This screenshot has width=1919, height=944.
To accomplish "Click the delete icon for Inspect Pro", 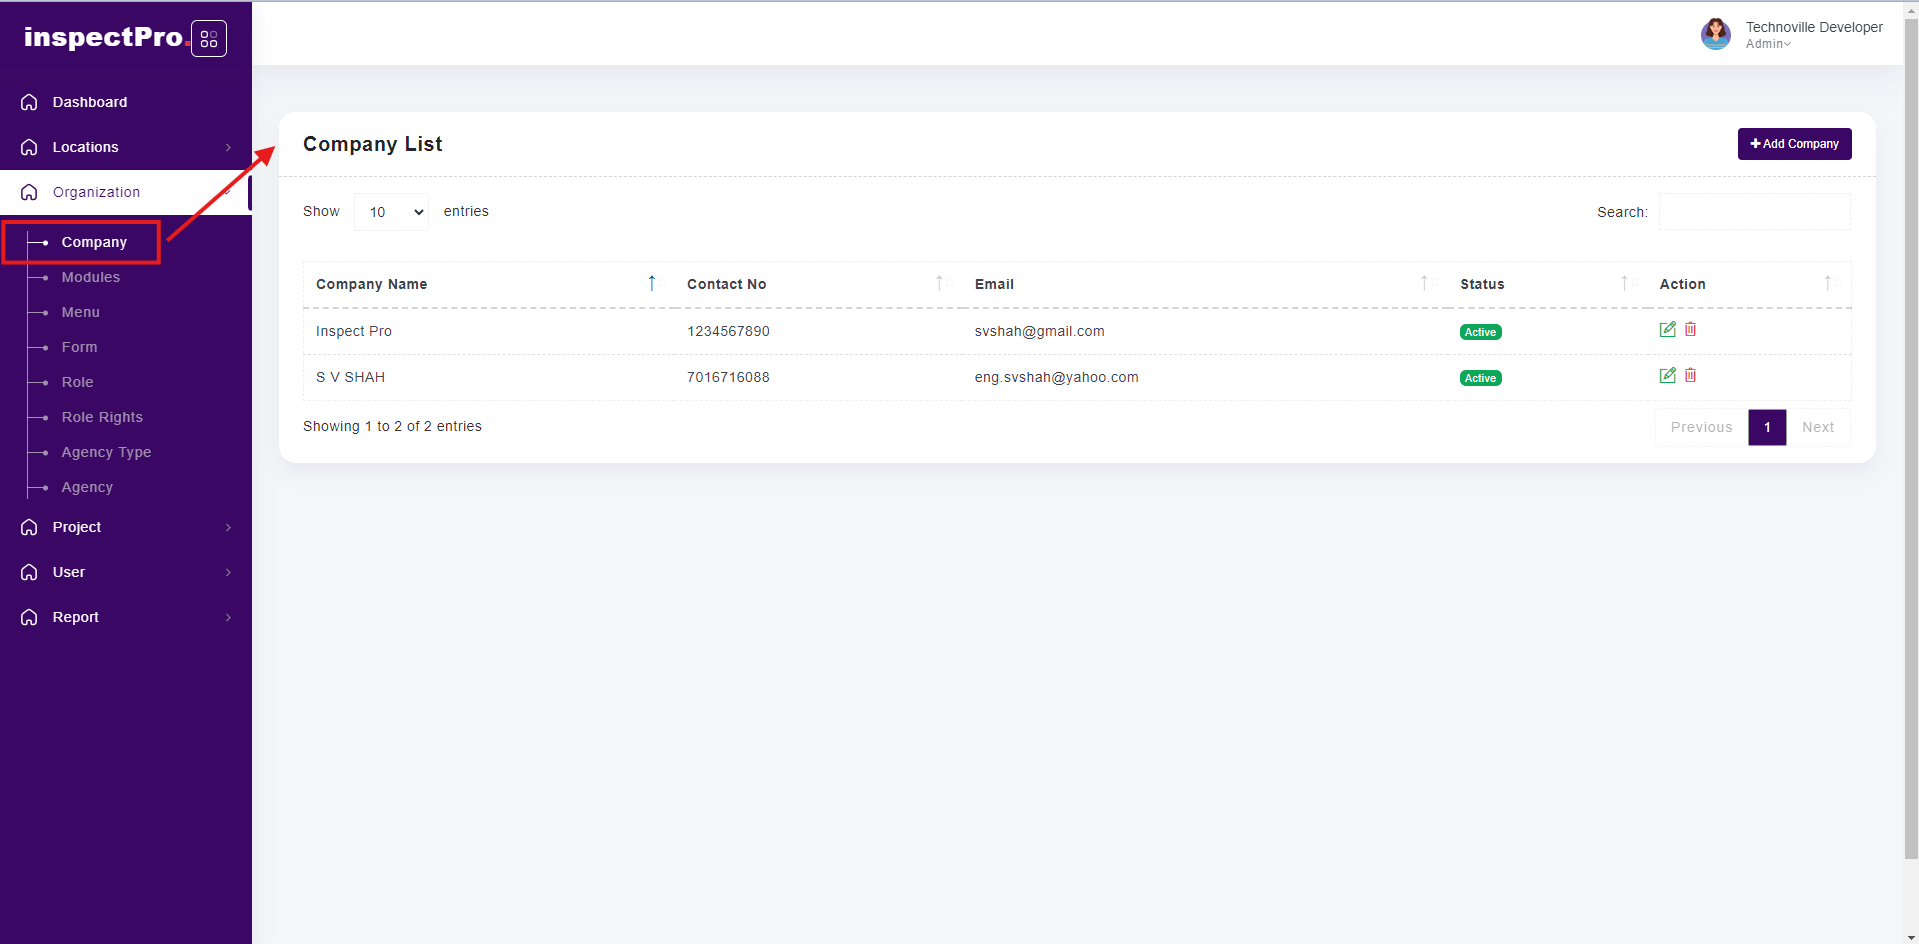I will tap(1690, 330).
